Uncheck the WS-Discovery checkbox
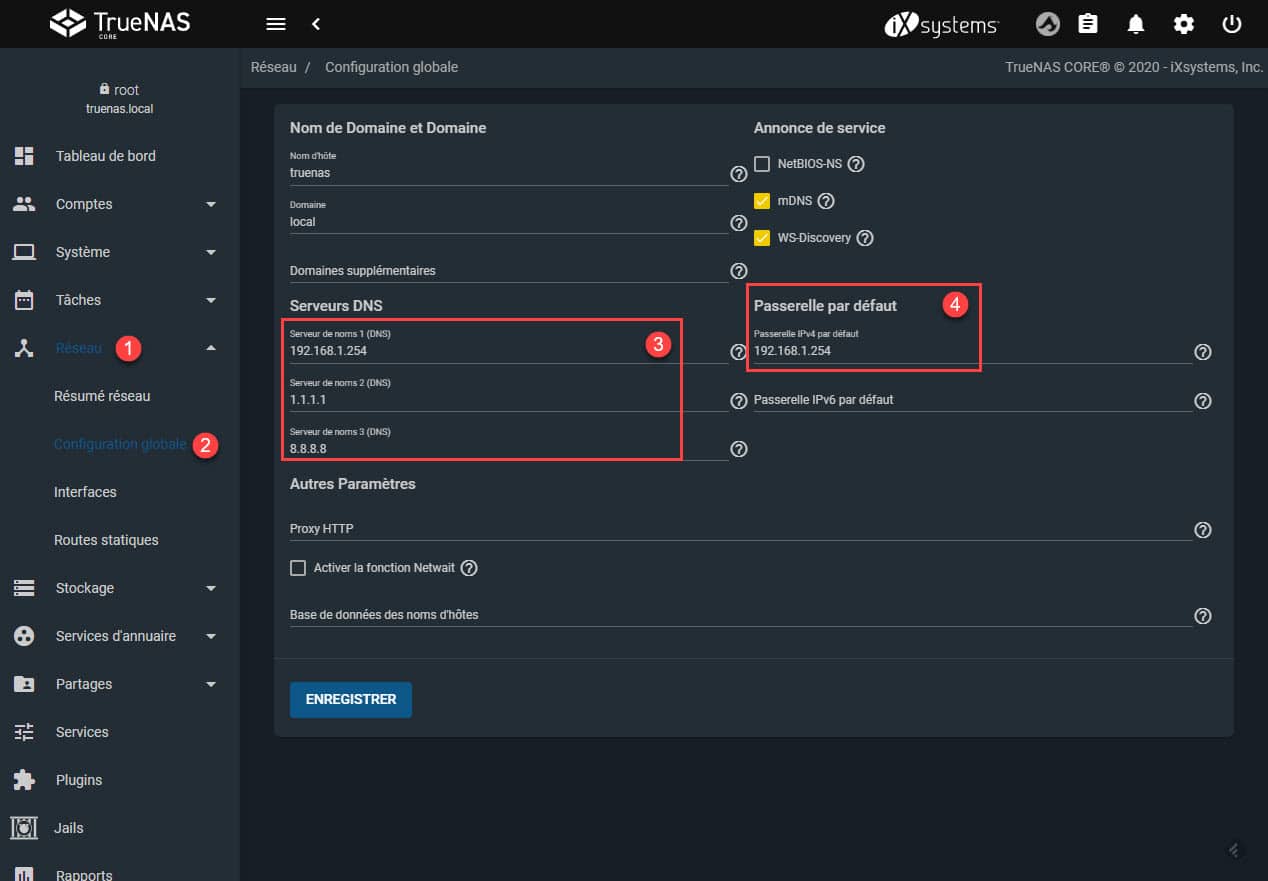 762,238
